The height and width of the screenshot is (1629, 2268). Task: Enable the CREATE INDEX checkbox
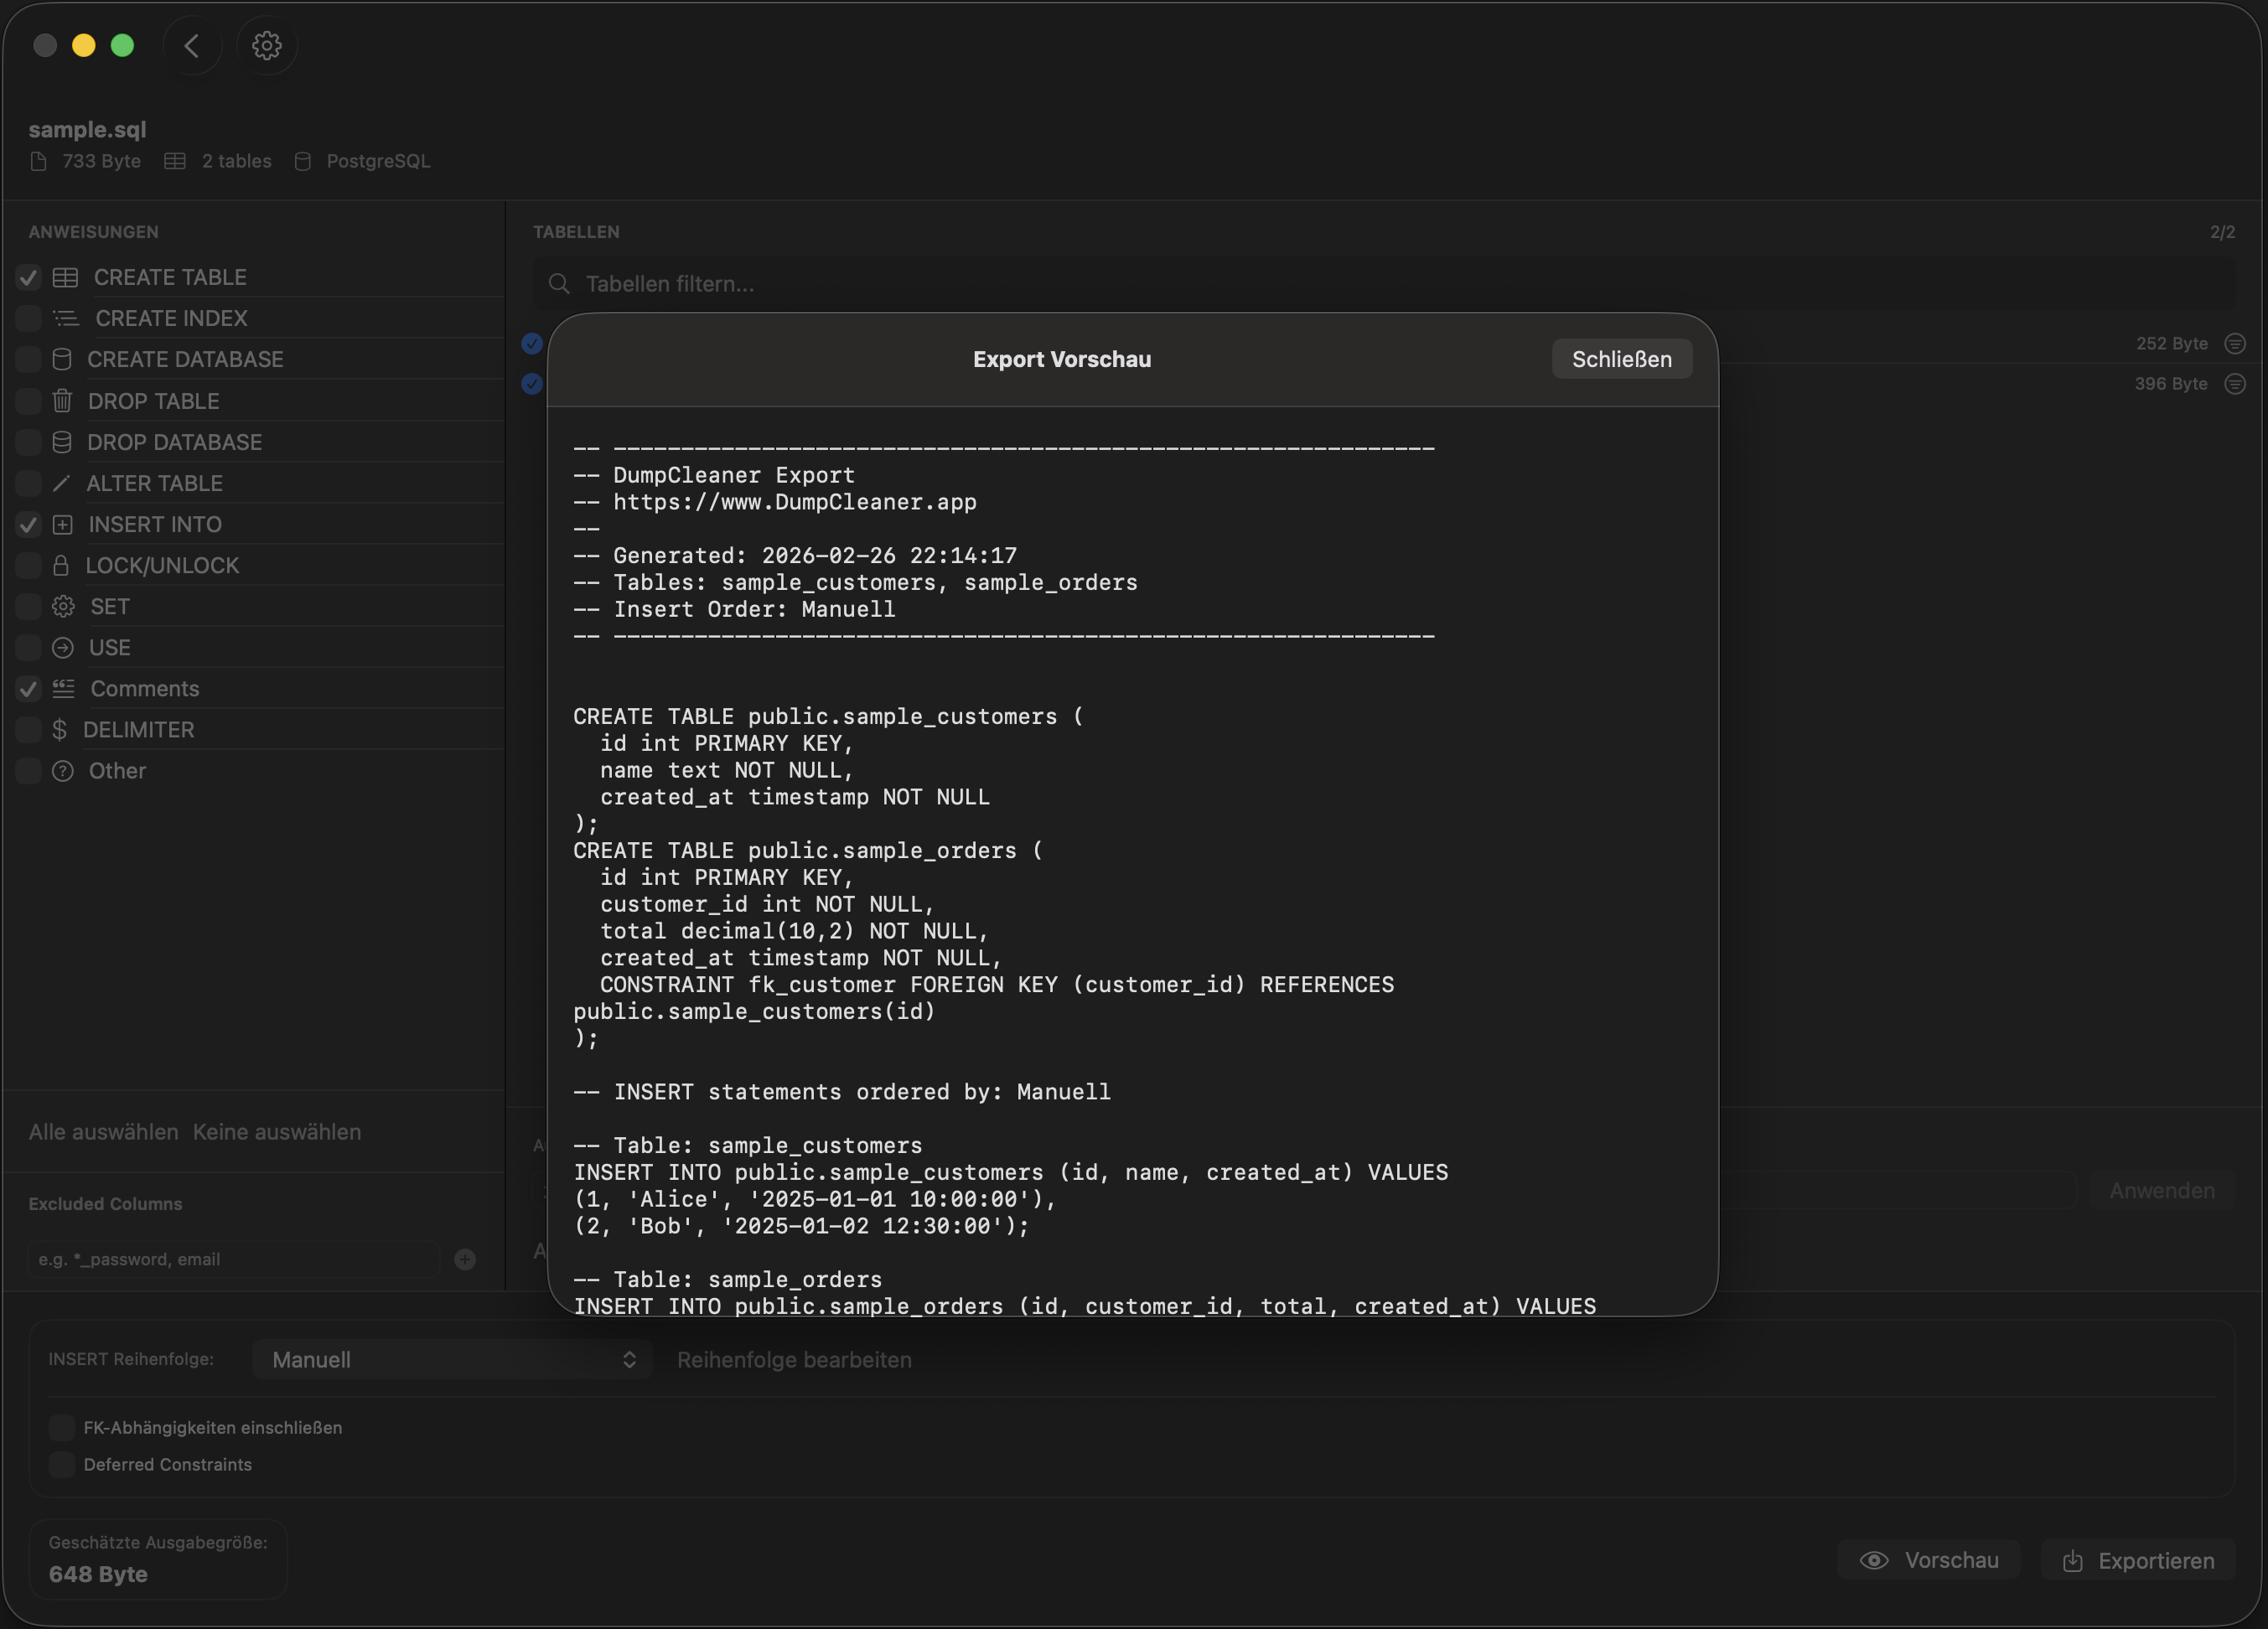[28, 319]
